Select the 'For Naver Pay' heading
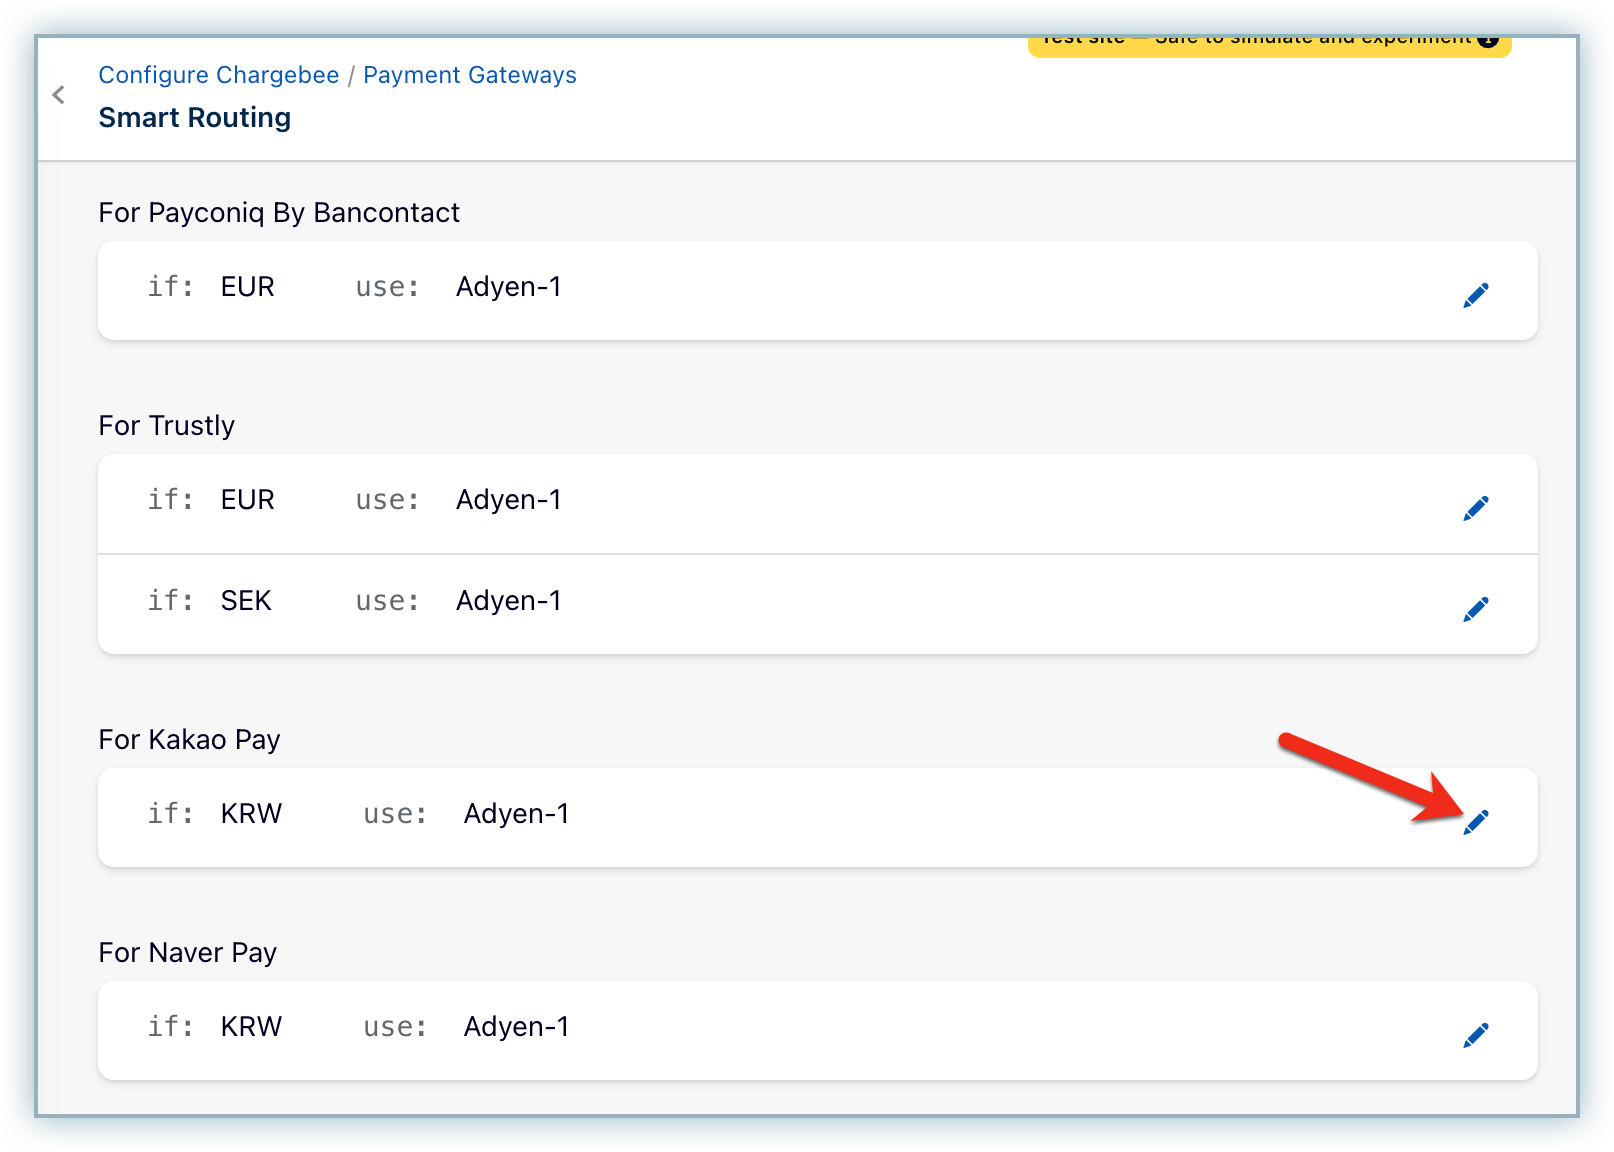Screen dimensions: 1614x1152 click(188, 953)
